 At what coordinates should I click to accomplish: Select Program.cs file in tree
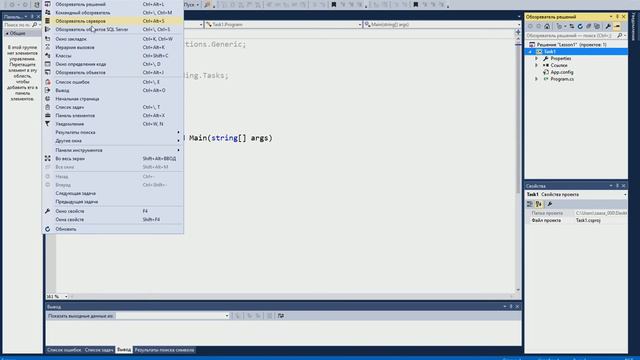pos(562,79)
